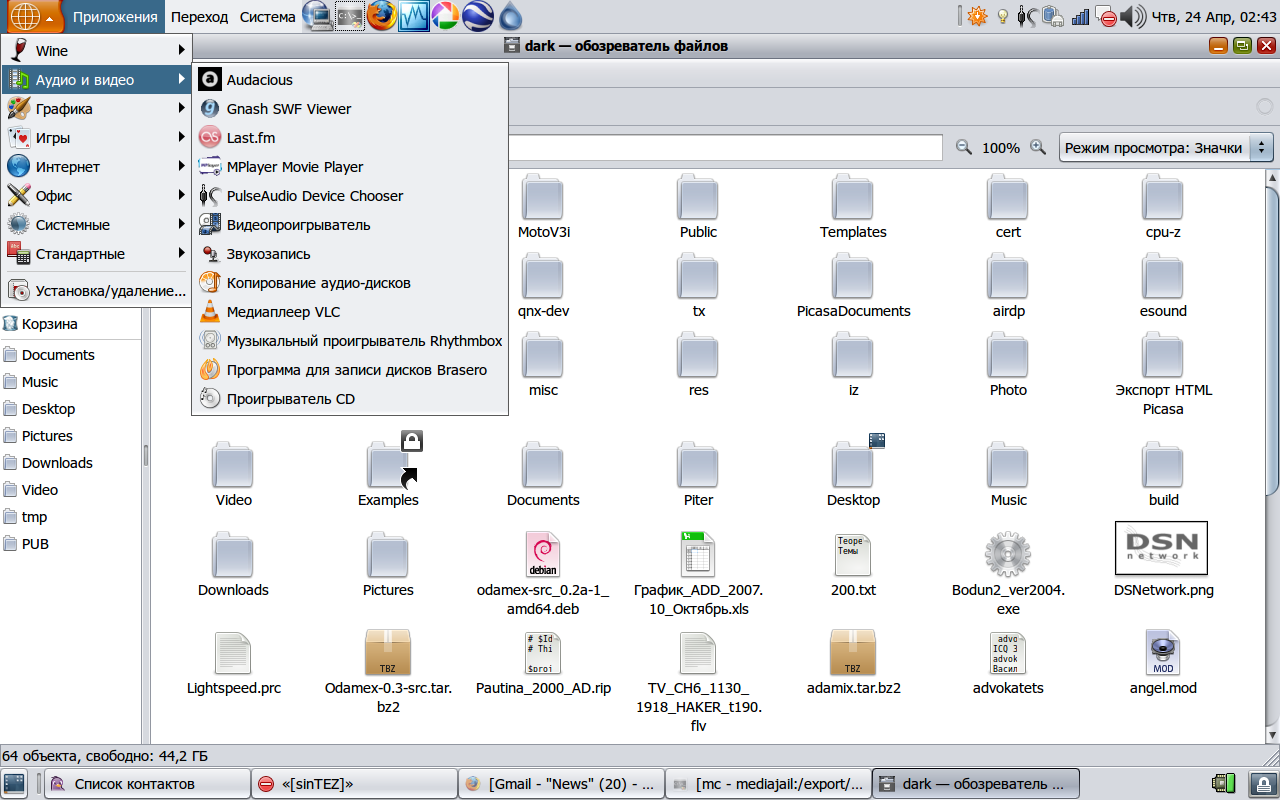Click the volume speaker icon in tray
The height and width of the screenshot is (800, 1280).
[1132, 16]
